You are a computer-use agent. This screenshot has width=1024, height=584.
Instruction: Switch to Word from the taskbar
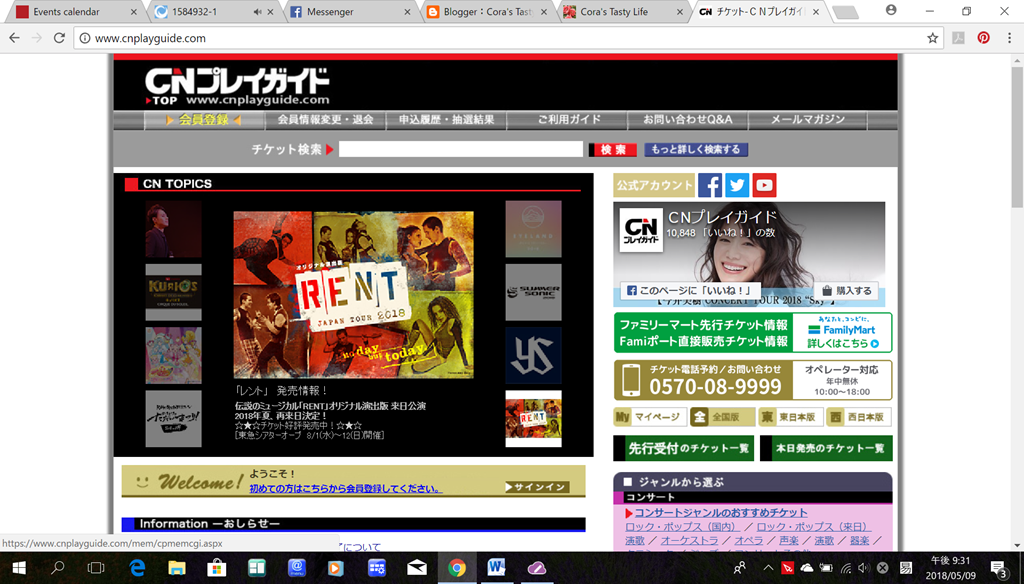[496, 568]
